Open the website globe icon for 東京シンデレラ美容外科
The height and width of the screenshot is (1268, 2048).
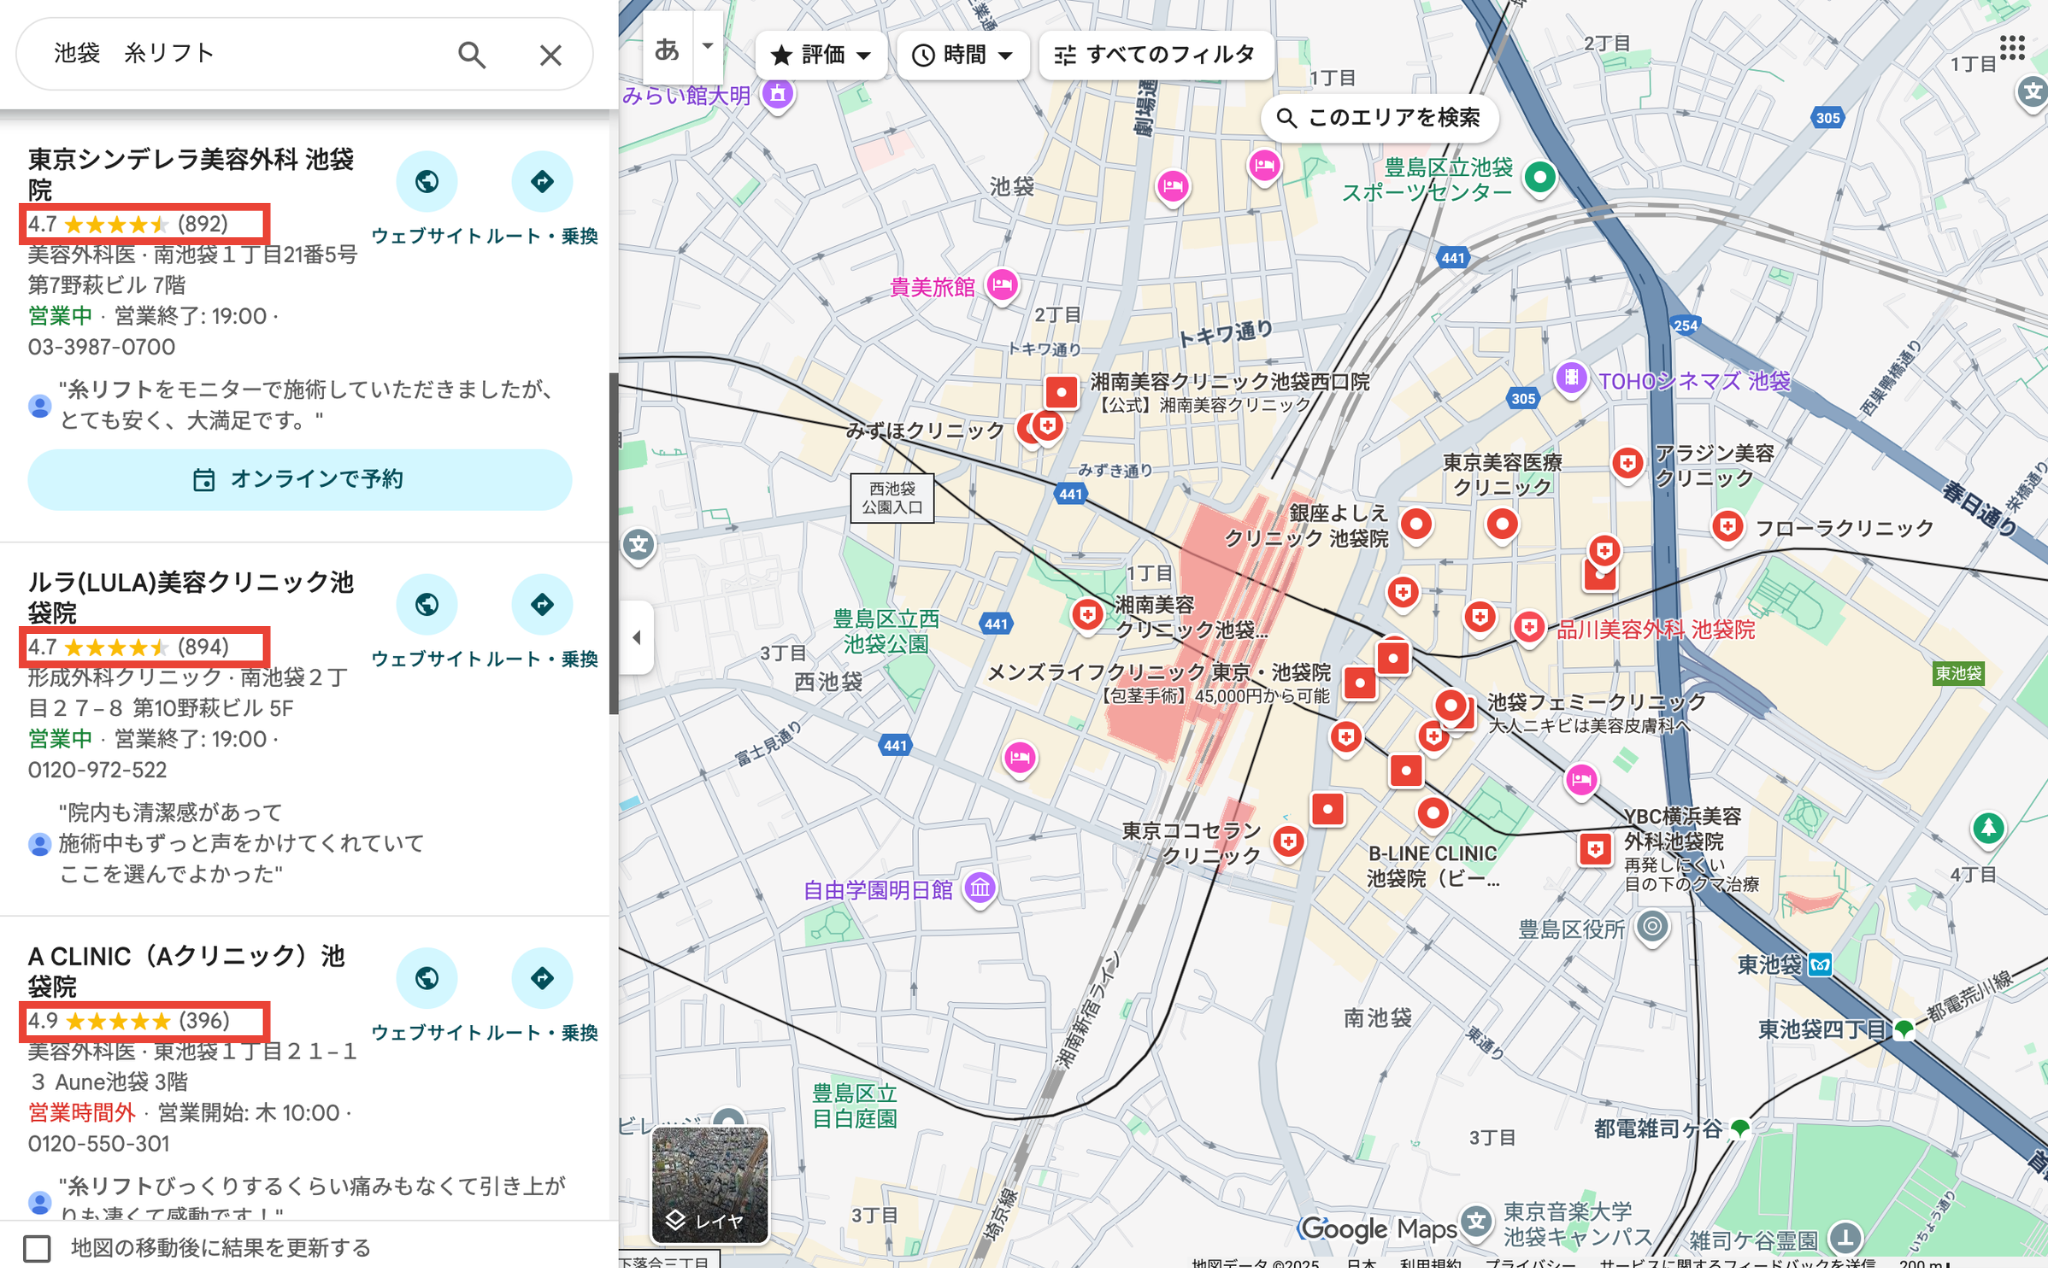coord(427,182)
